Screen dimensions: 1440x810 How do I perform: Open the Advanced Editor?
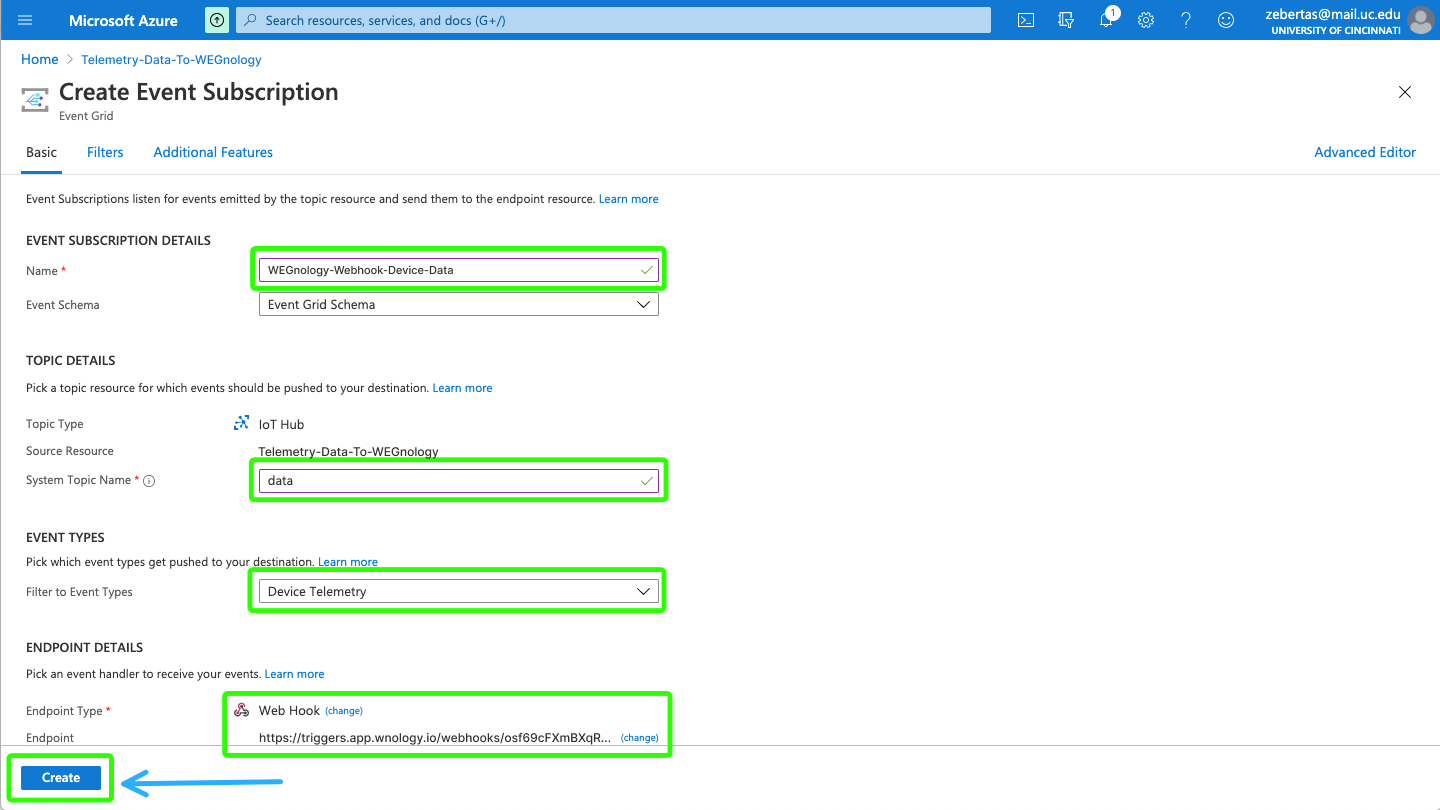click(x=1365, y=152)
